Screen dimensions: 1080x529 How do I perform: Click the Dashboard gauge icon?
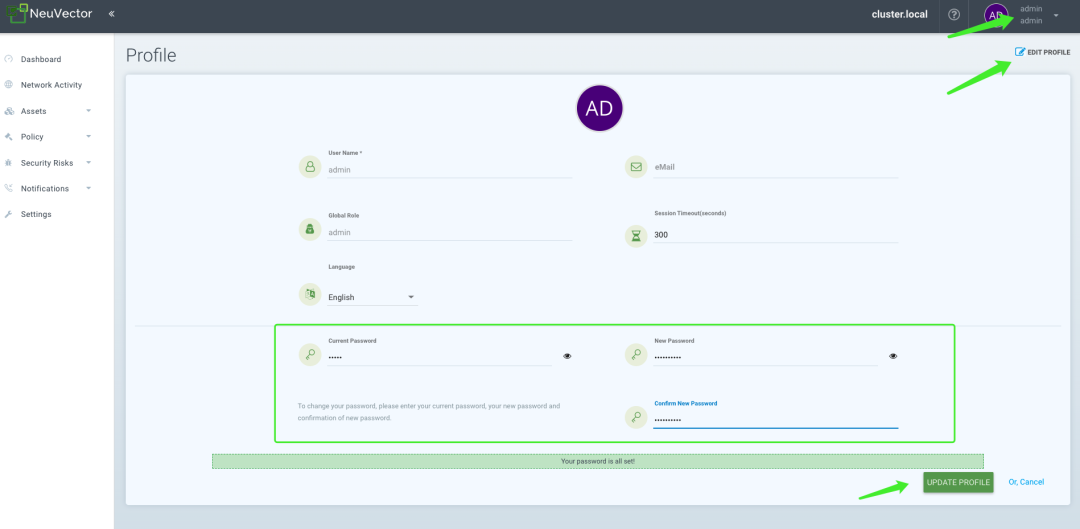[9, 59]
